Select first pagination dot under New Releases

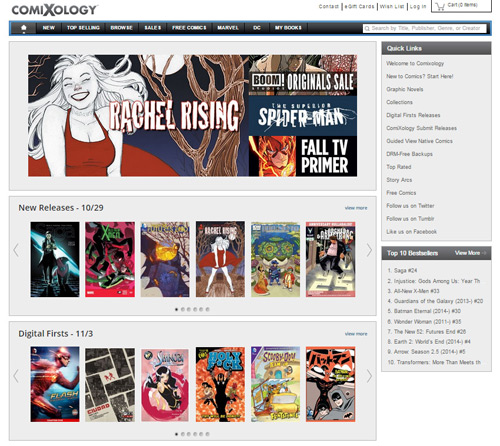176,309
